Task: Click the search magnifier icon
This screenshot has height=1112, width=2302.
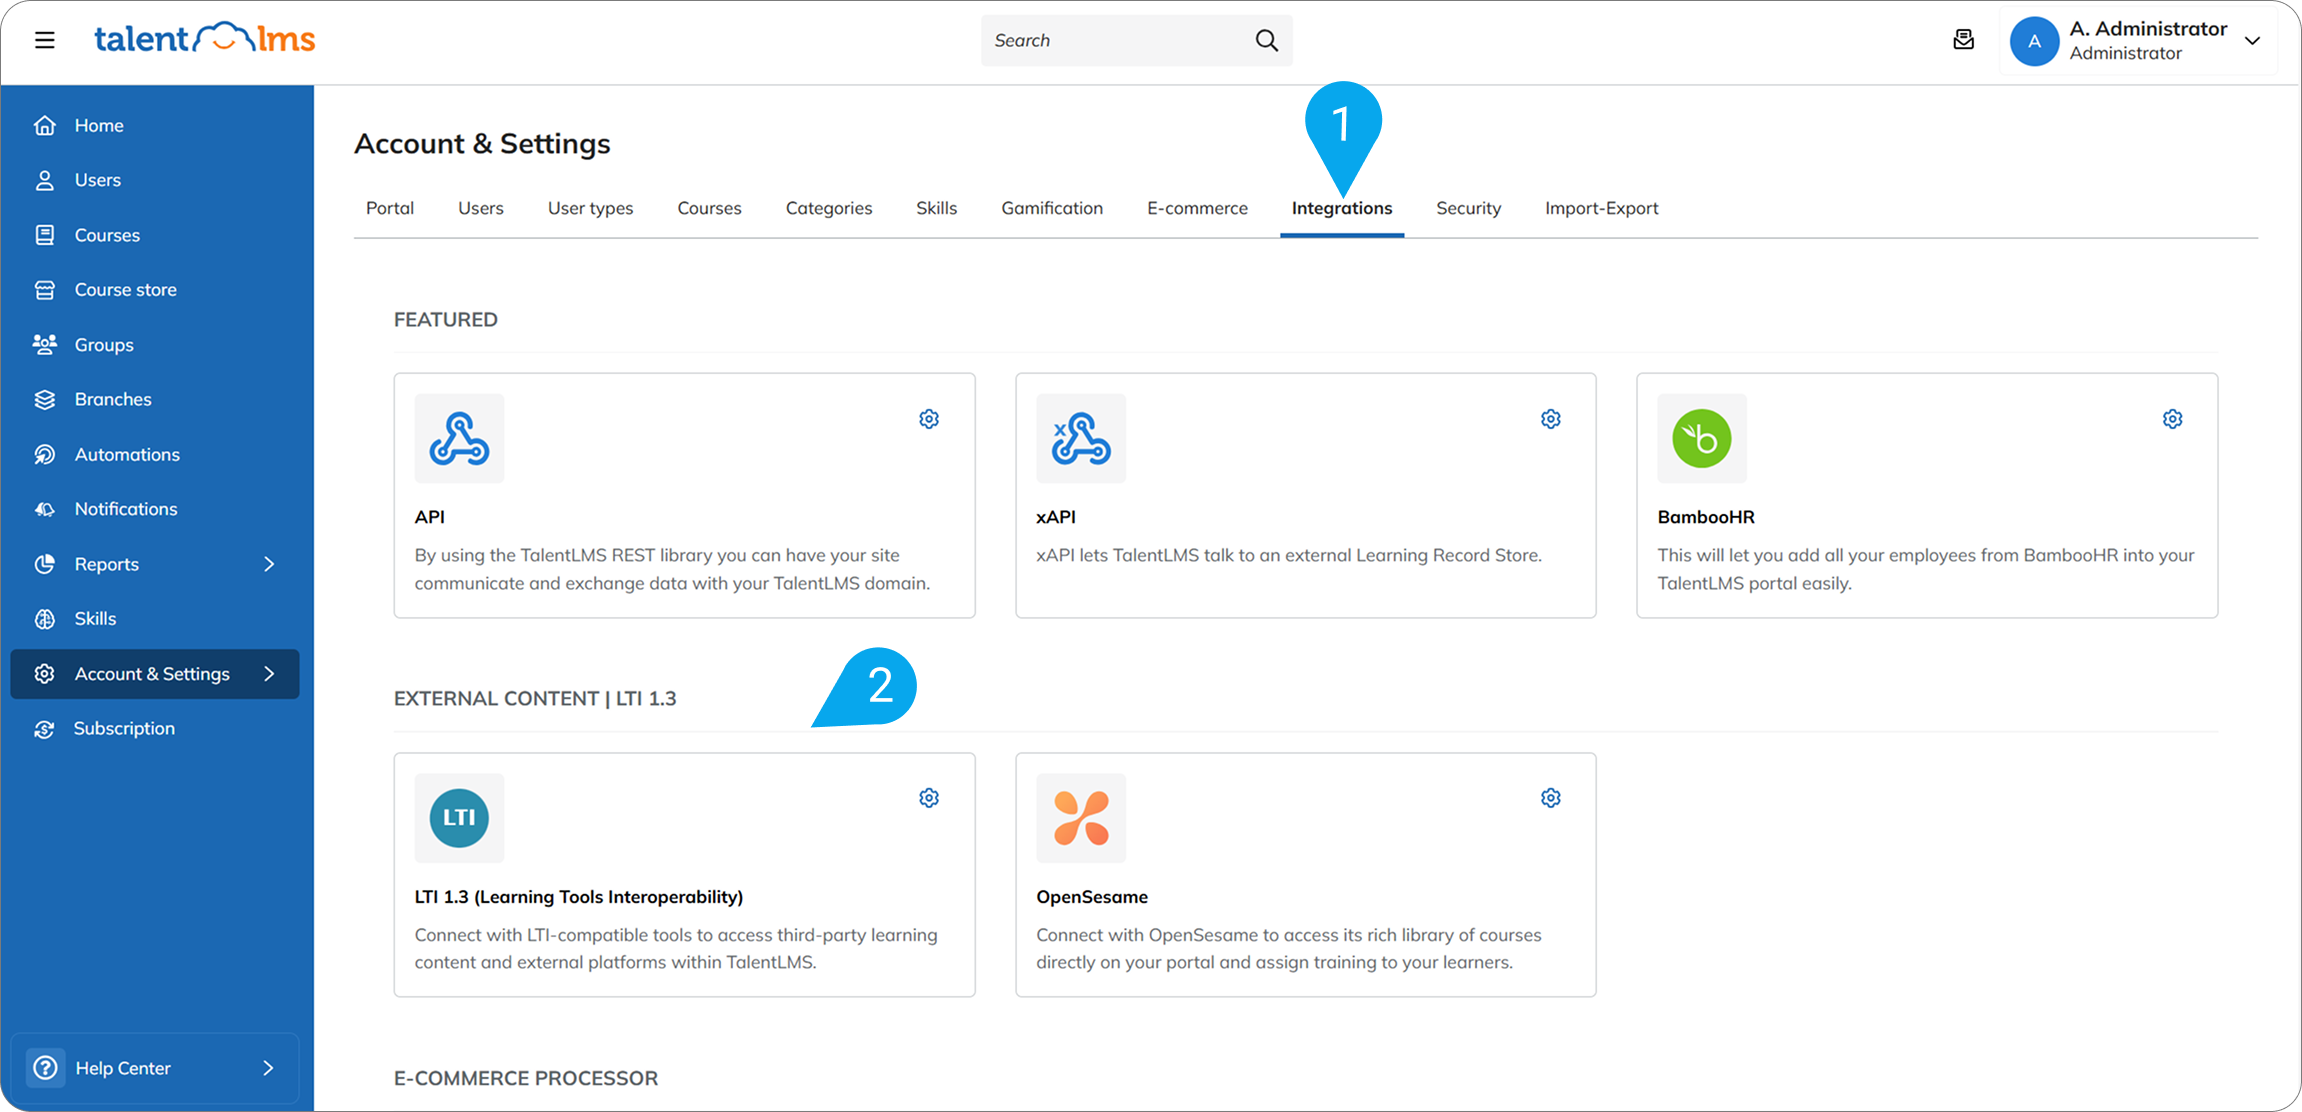Action: pyautogui.click(x=1266, y=40)
